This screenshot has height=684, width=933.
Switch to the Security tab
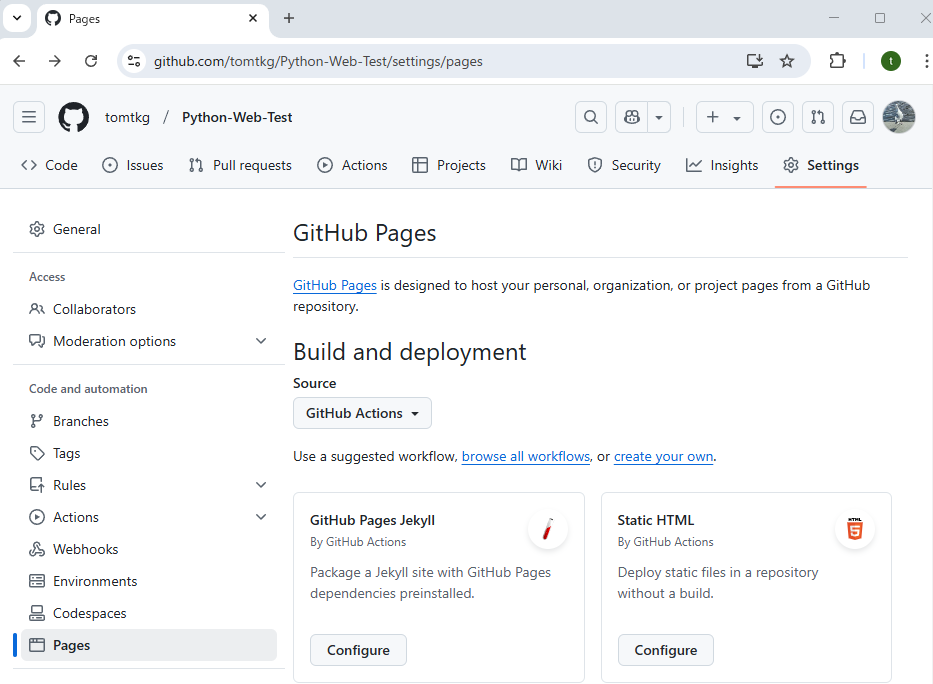pos(624,165)
